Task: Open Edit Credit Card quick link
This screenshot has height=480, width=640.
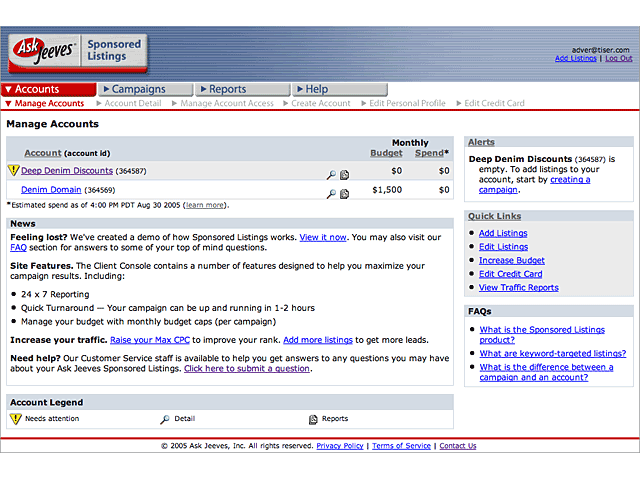Action: tap(511, 274)
